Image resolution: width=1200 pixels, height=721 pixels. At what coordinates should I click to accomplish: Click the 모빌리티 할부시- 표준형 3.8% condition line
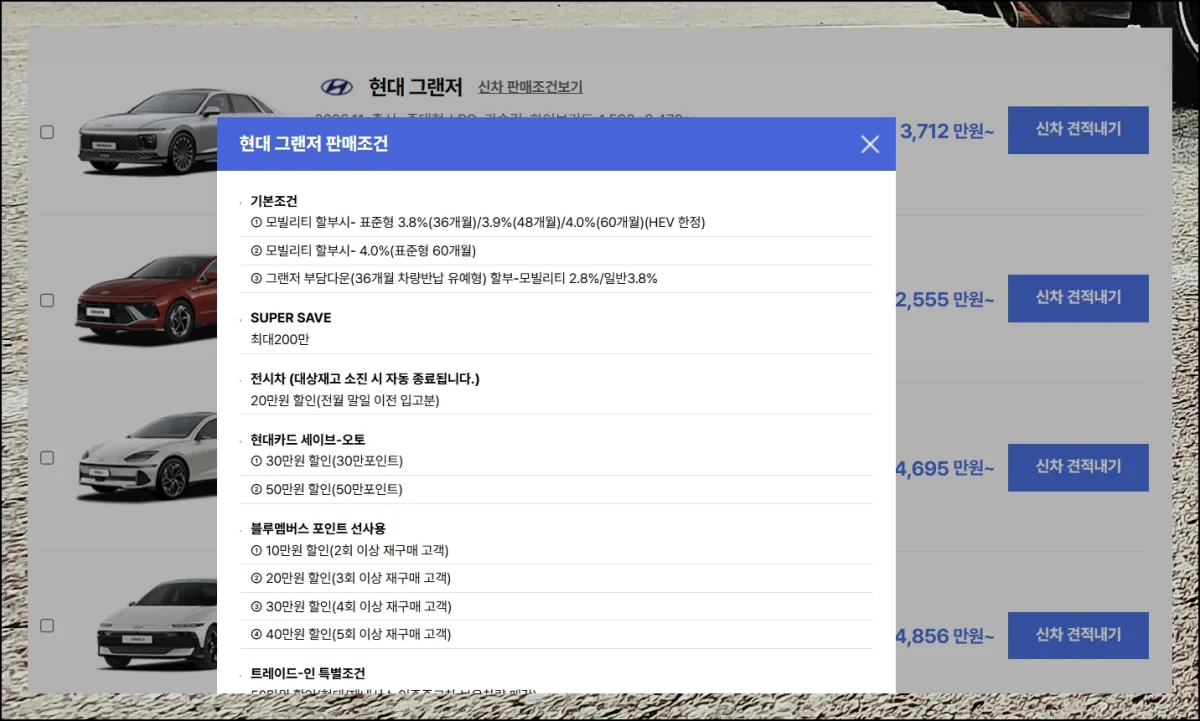(478, 222)
